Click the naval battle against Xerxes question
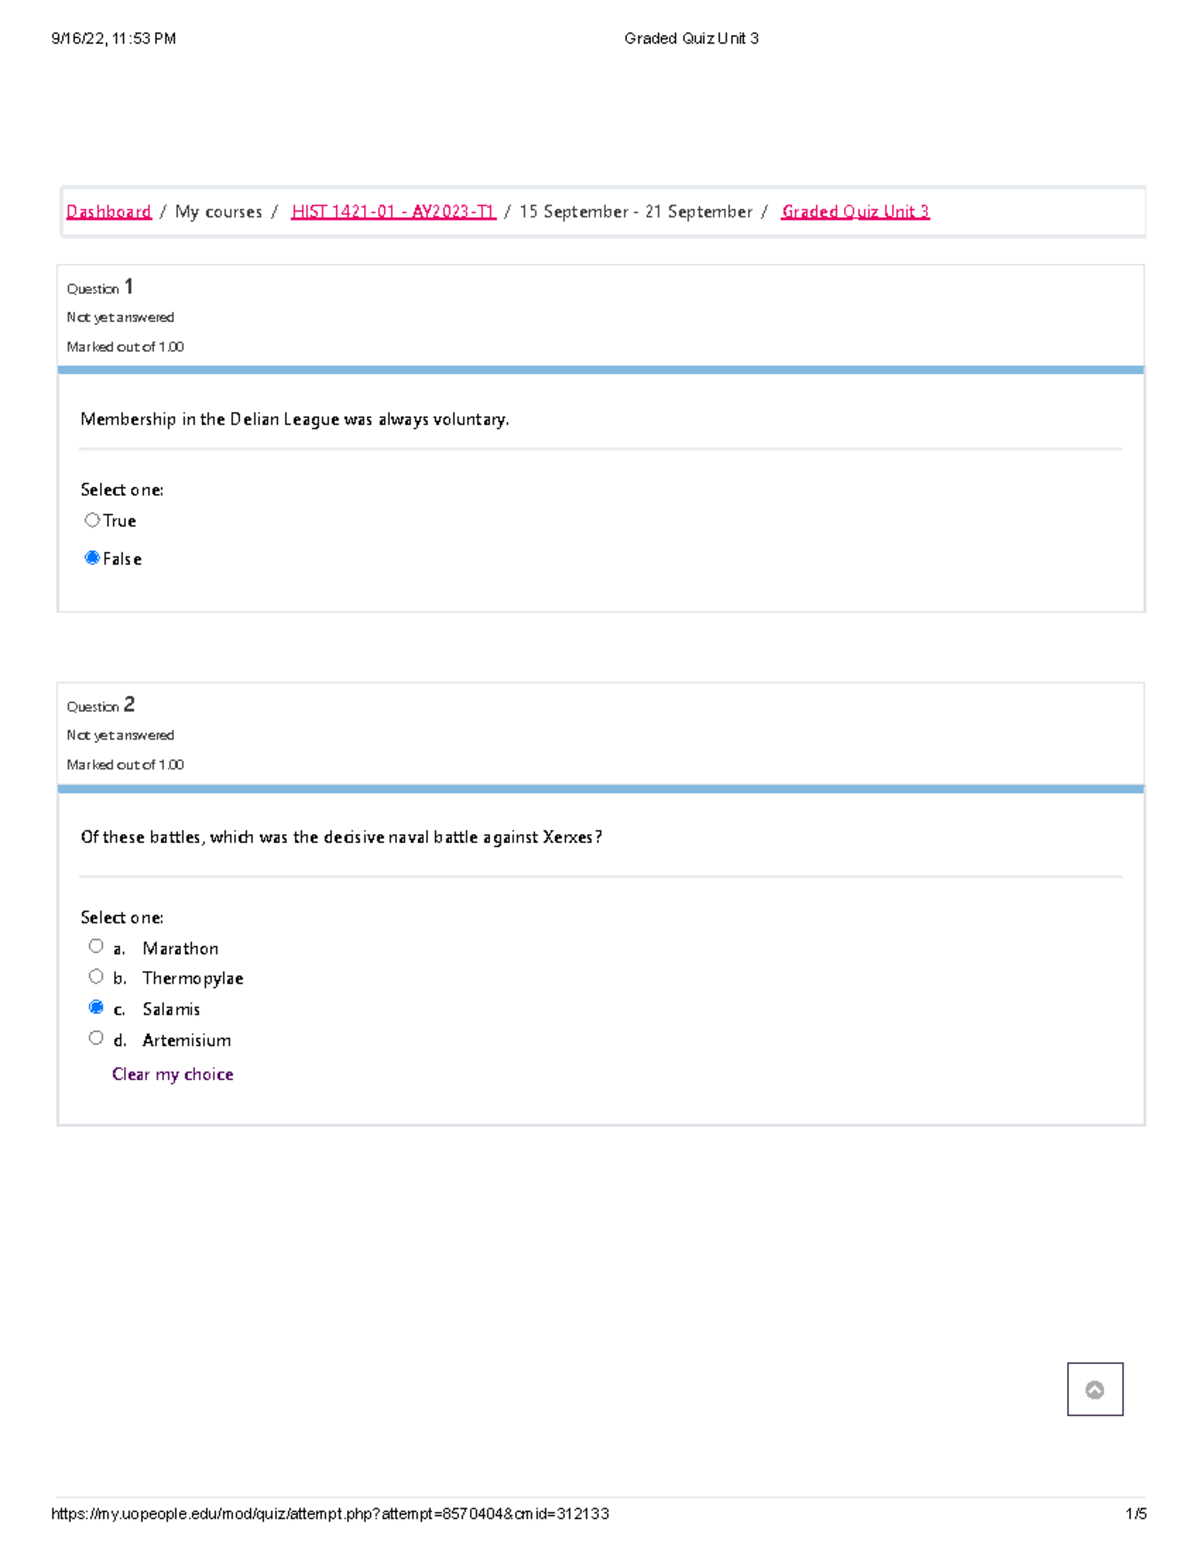 341,837
